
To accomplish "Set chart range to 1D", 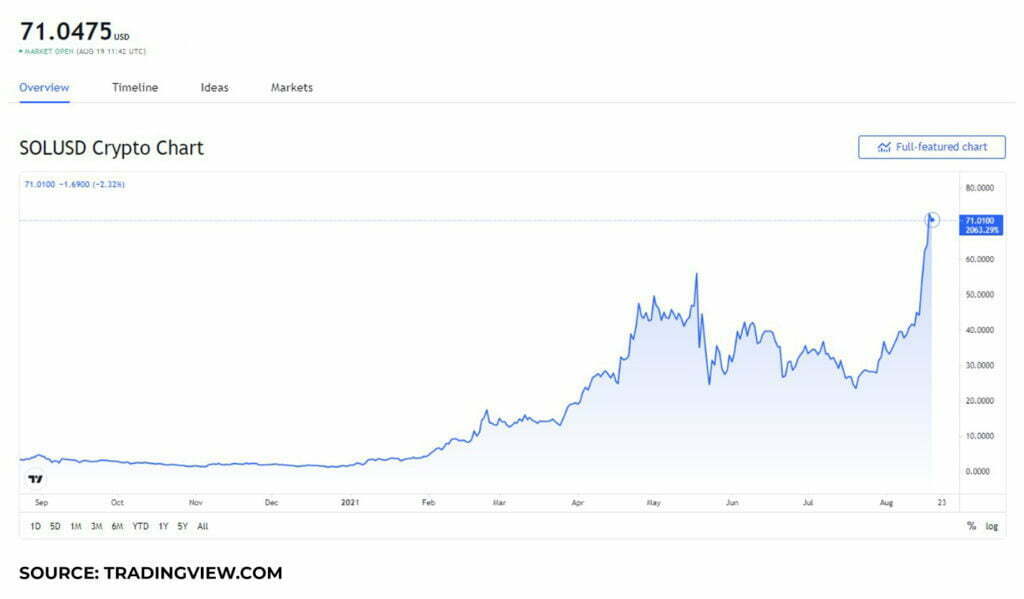I will pyautogui.click(x=35, y=526).
